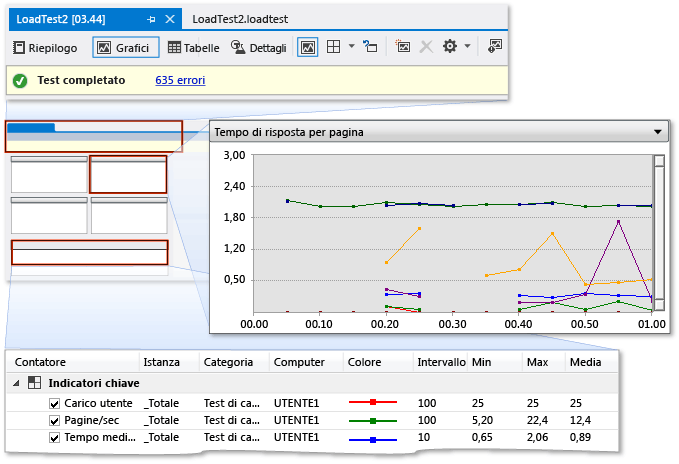The height and width of the screenshot is (464, 679).
Task: Open the Tabelle view
Action: (193, 47)
